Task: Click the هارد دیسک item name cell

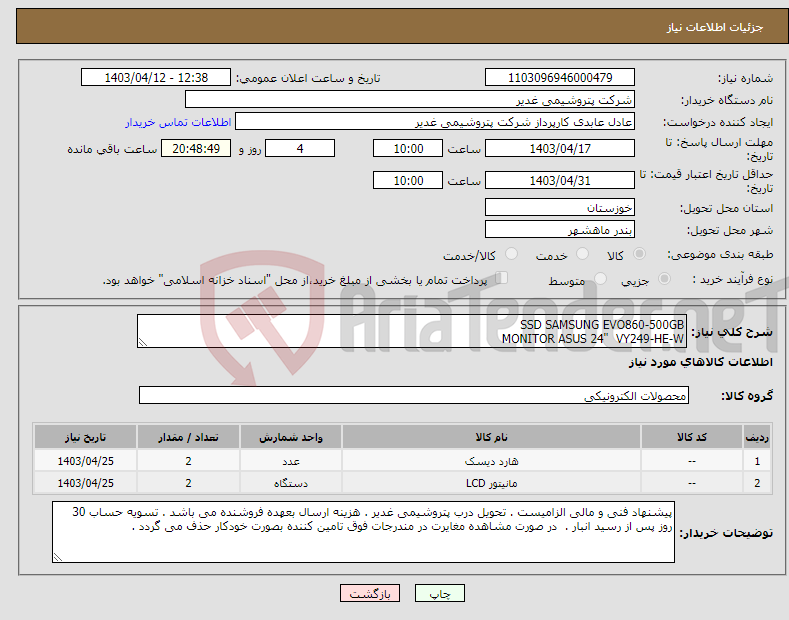Action: coord(491,461)
